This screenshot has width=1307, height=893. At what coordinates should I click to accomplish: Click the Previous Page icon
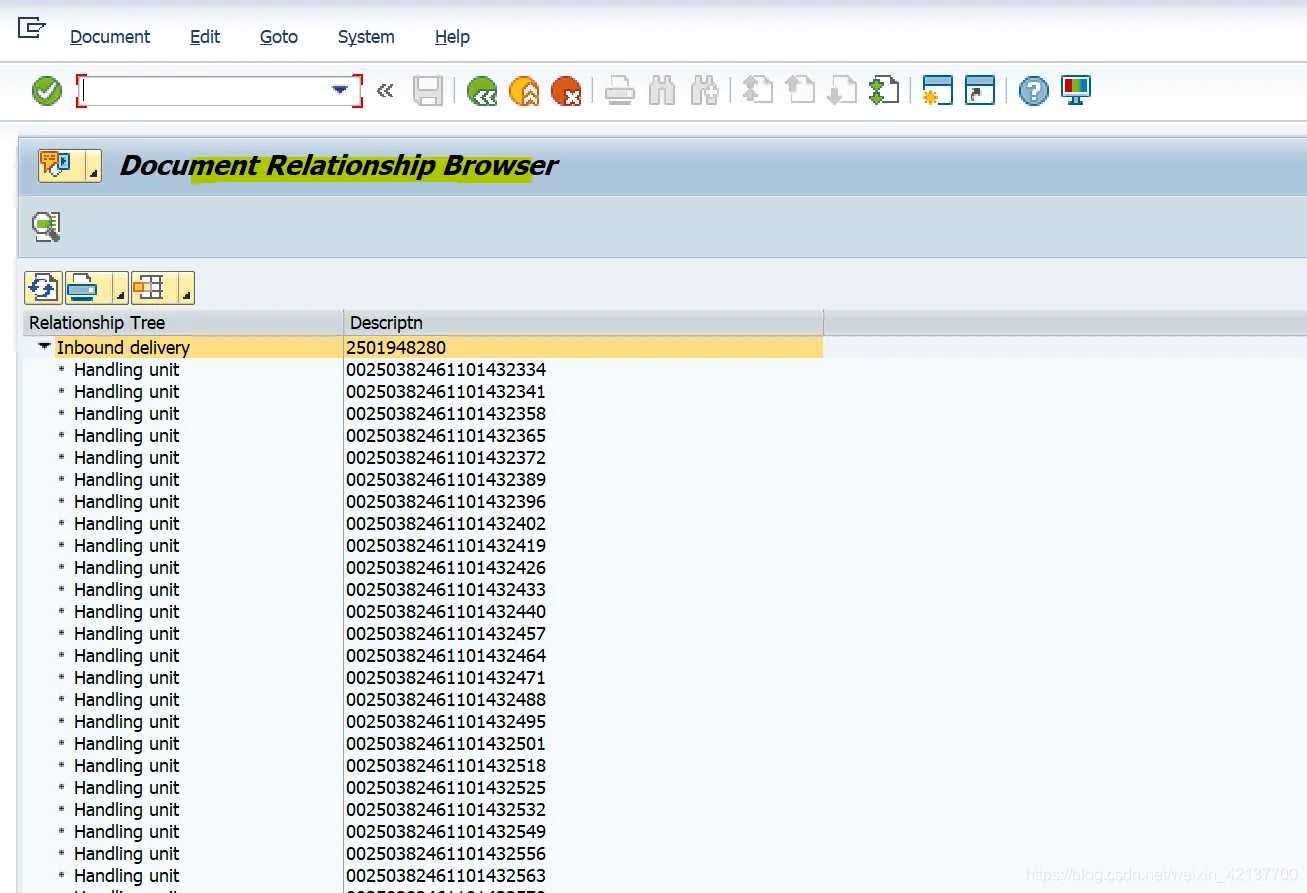(x=800, y=91)
